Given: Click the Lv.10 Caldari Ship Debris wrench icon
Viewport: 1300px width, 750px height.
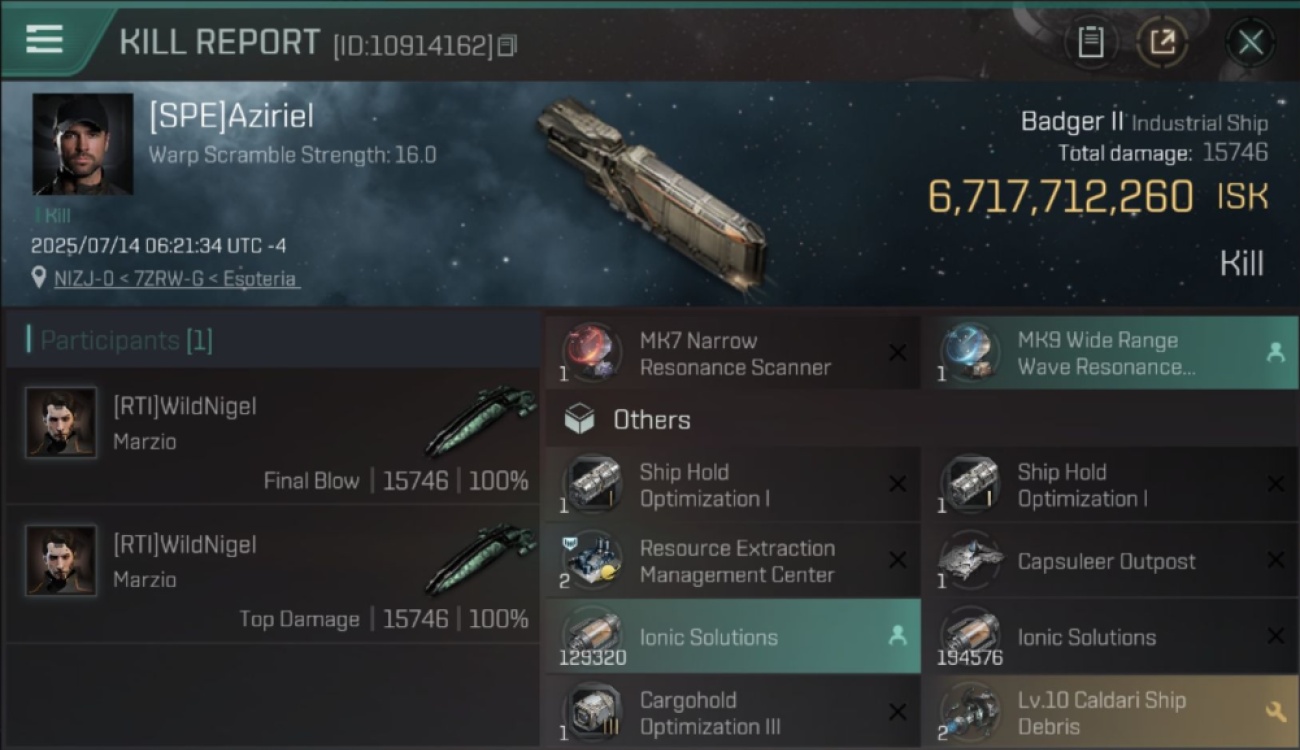Looking at the screenshot, I should [1275, 712].
